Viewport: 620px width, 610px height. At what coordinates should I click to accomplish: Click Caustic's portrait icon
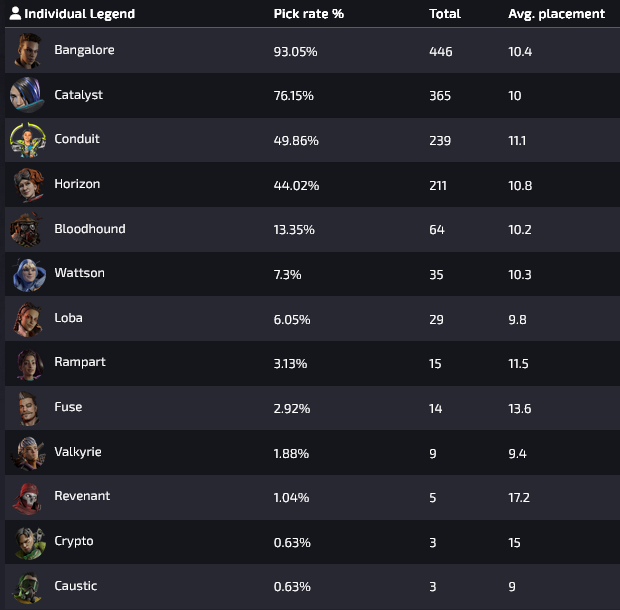click(29, 586)
